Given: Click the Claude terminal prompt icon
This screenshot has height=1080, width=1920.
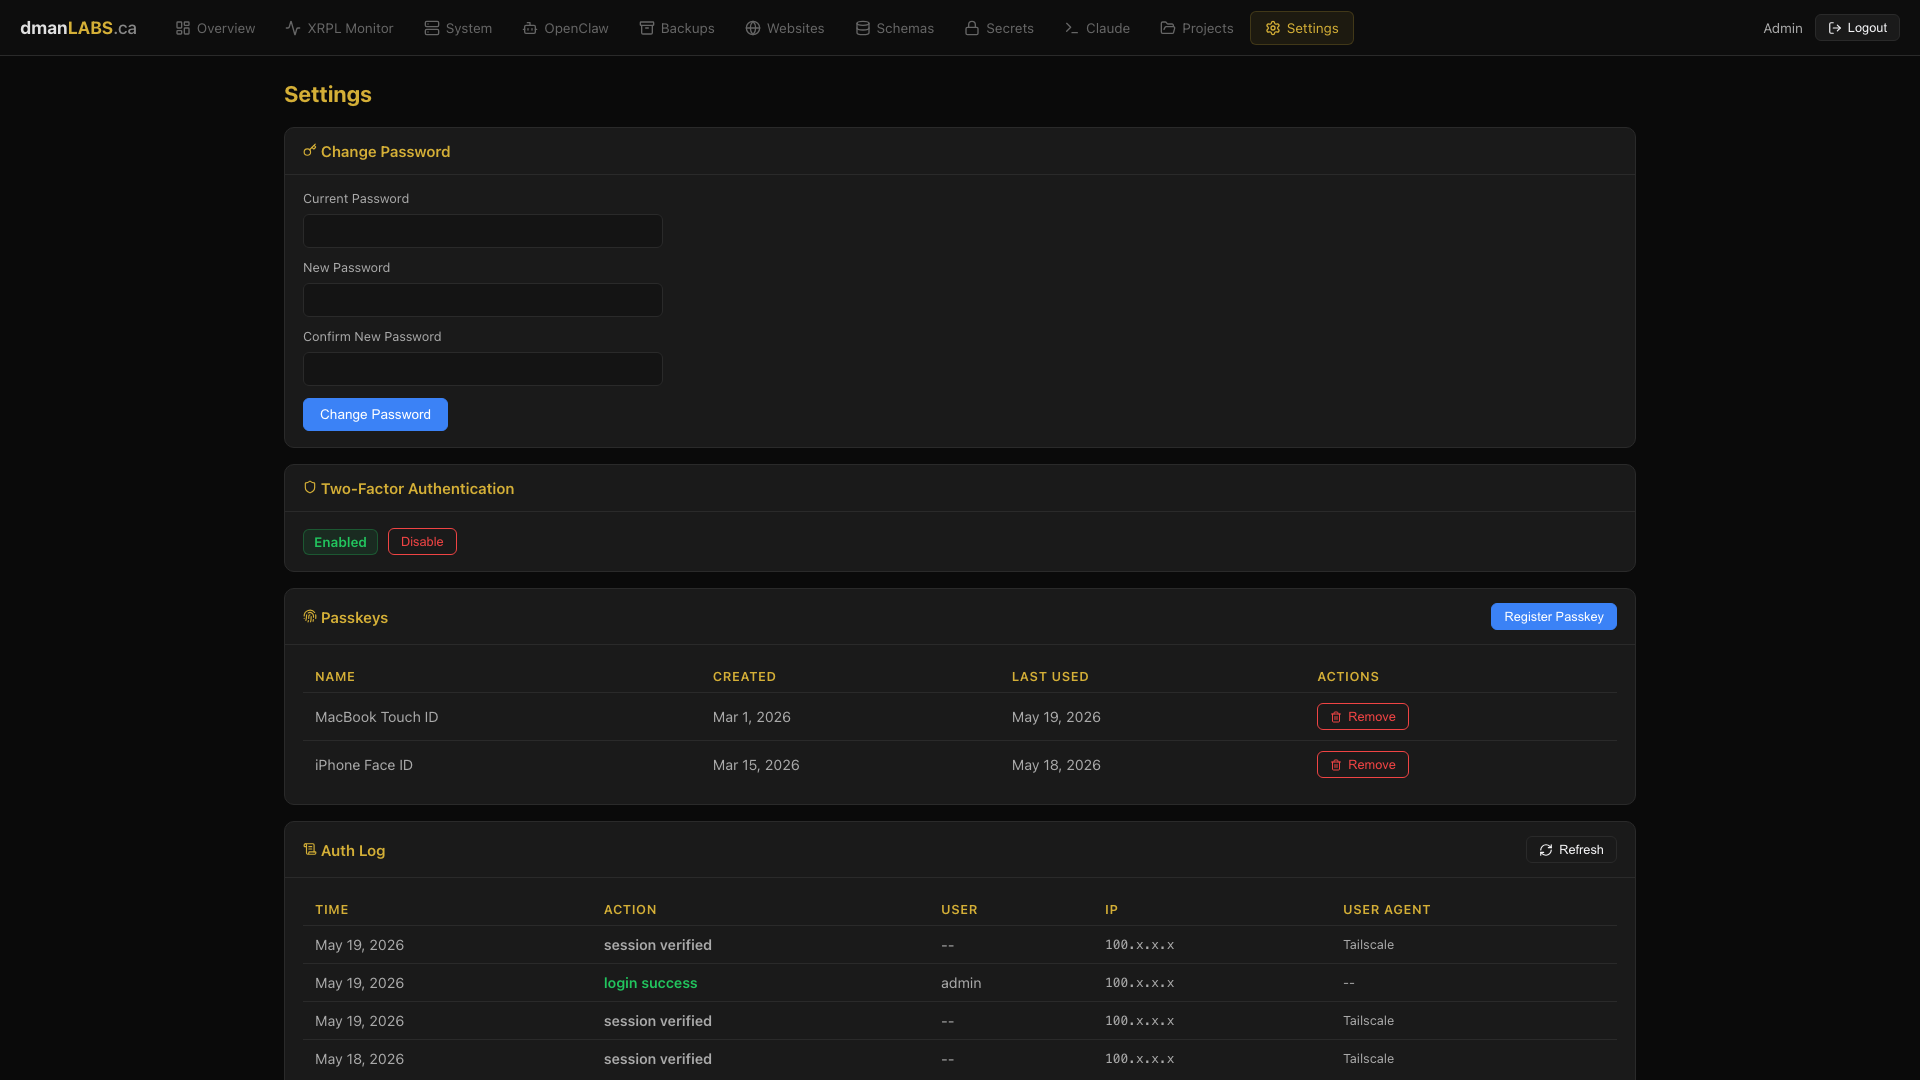Looking at the screenshot, I should (x=1071, y=28).
